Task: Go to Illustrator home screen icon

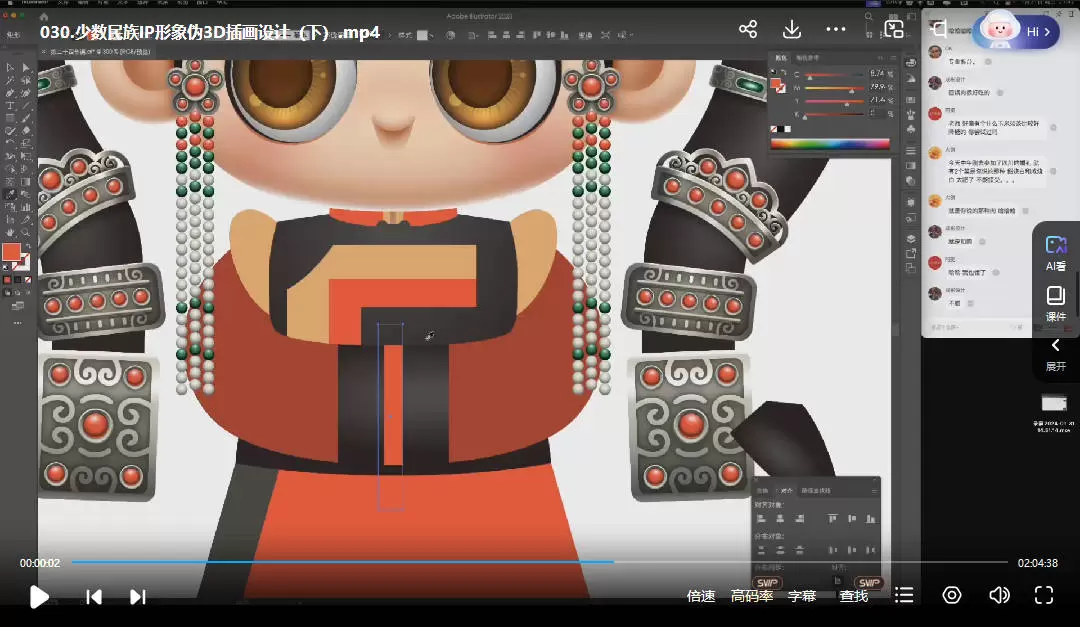Action: (x=43, y=16)
